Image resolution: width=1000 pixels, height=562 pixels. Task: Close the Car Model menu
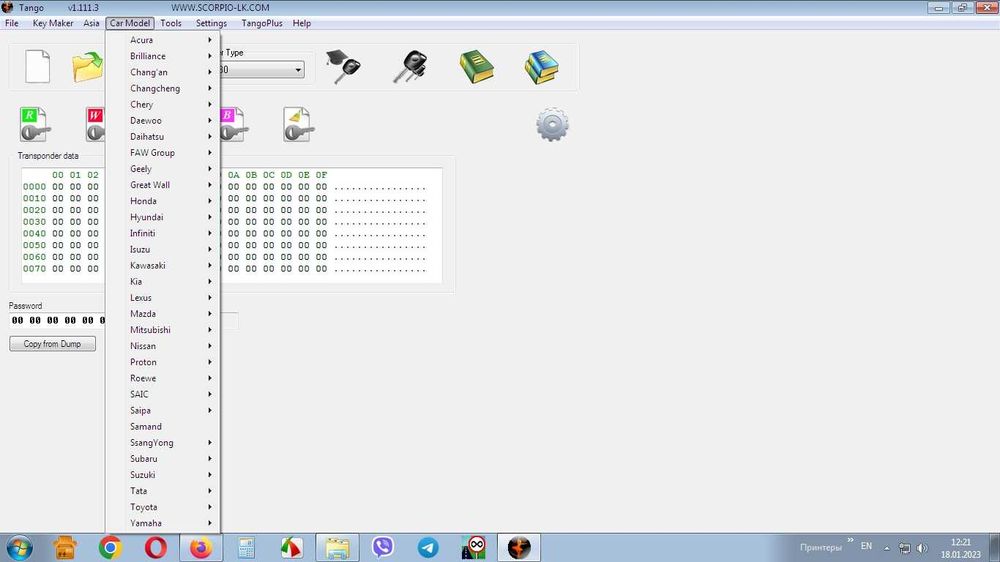point(130,23)
